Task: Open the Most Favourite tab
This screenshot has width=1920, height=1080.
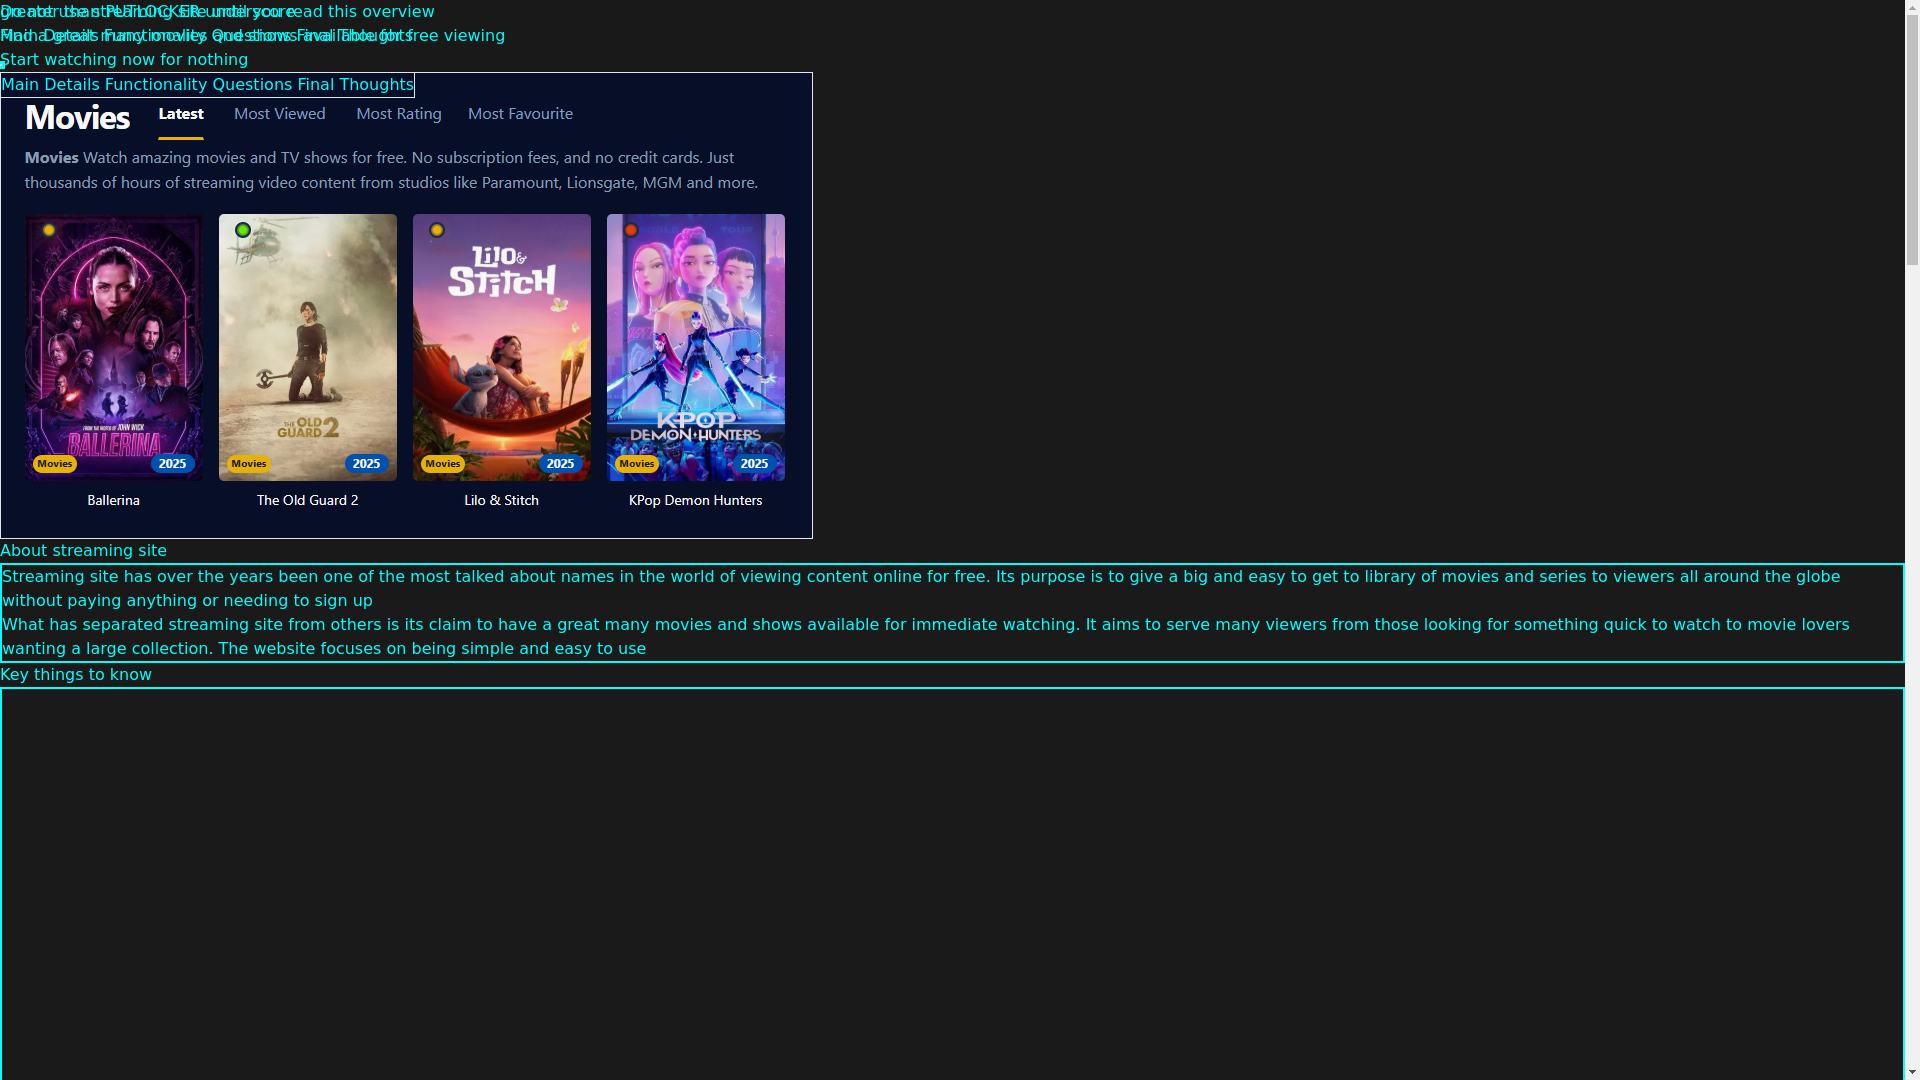Action: [521, 114]
